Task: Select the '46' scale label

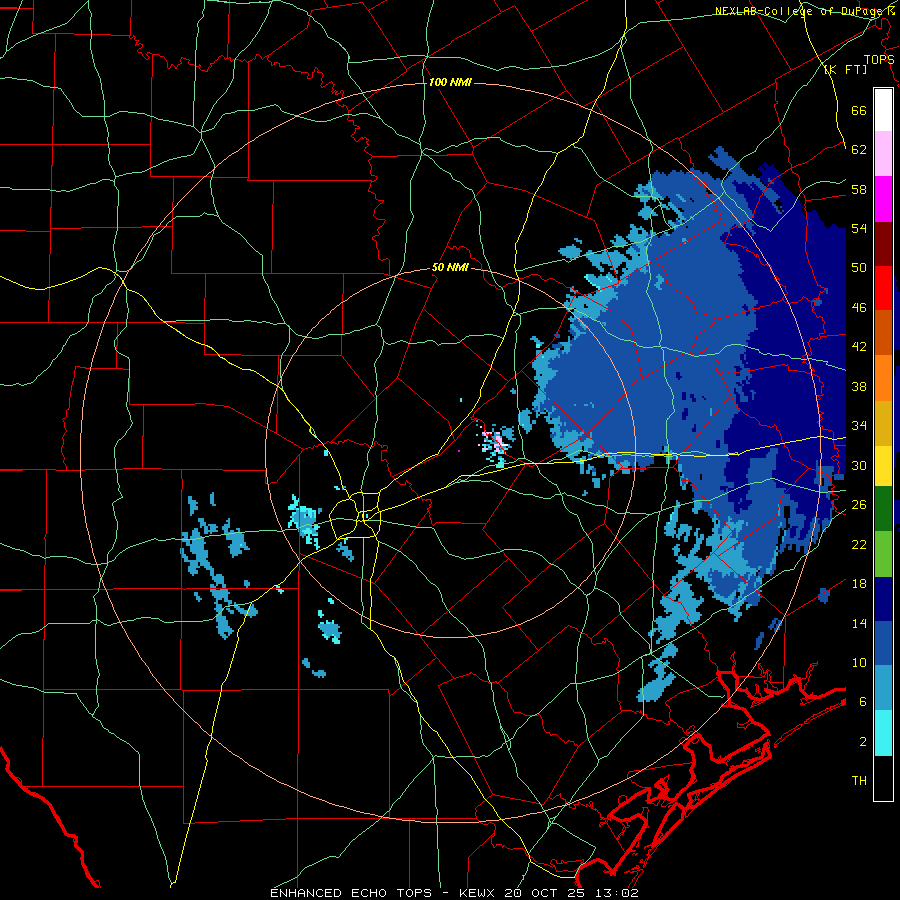Action: 859,308
